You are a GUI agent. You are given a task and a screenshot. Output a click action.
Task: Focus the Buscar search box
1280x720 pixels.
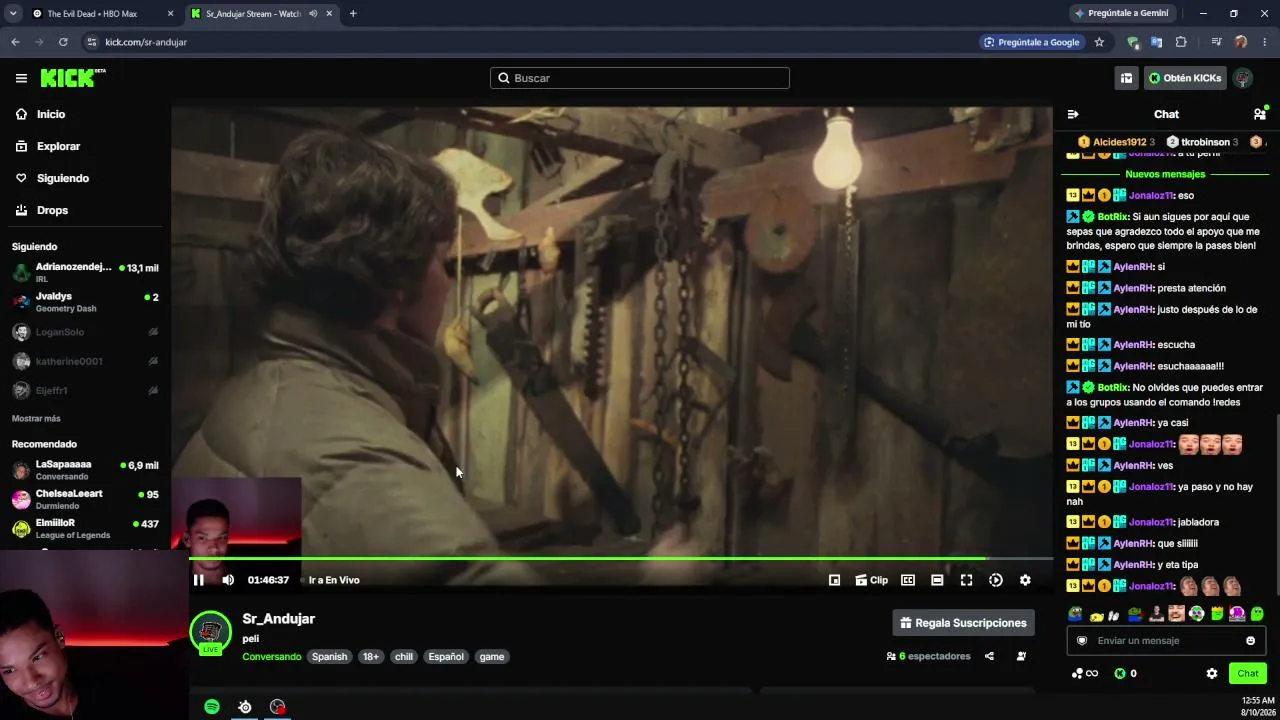pyautogui.click(x=640, y=78)
